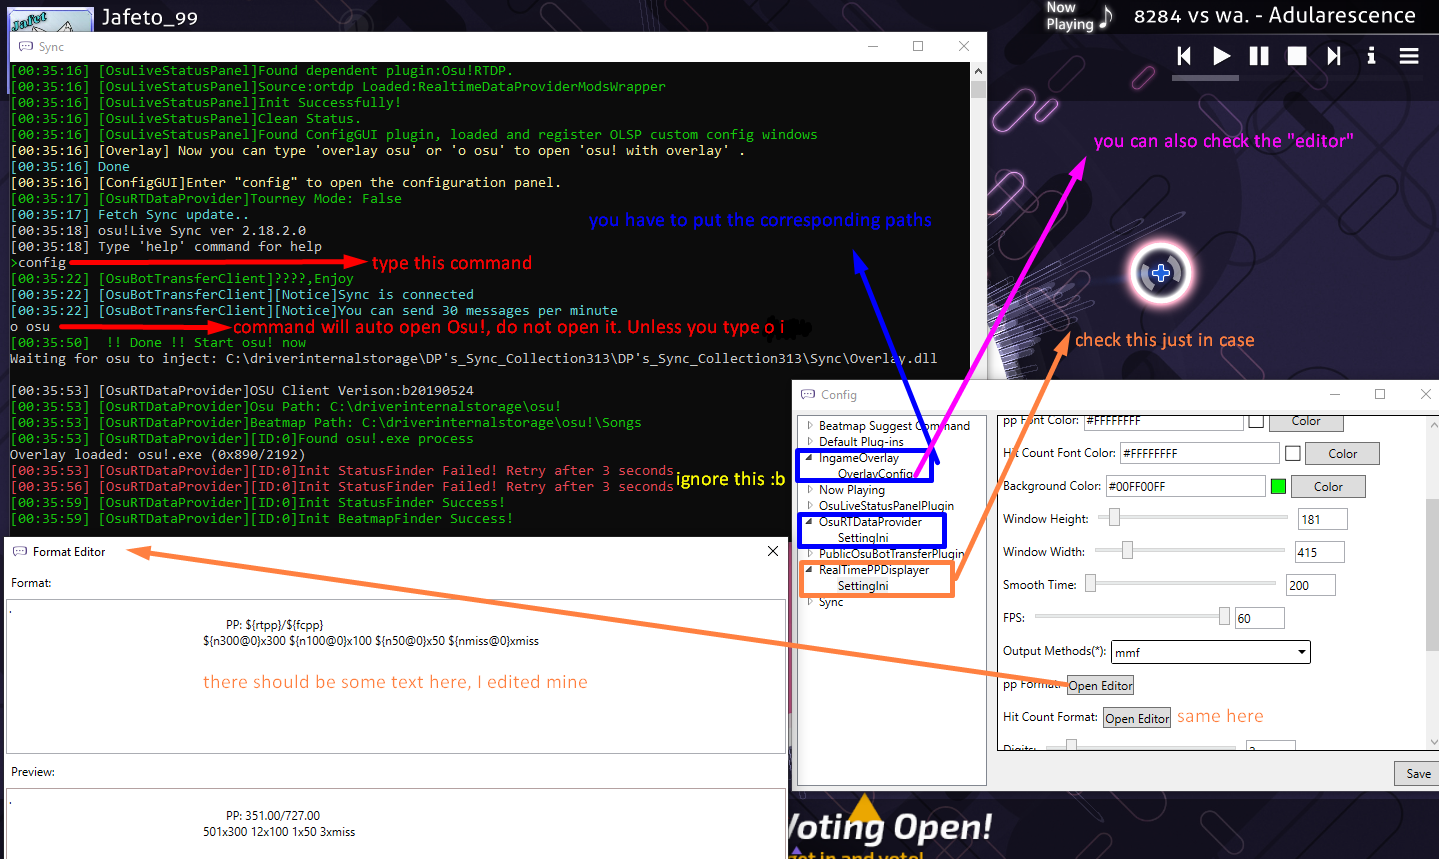Click Color button for pp Font Color

(1306, 421)
